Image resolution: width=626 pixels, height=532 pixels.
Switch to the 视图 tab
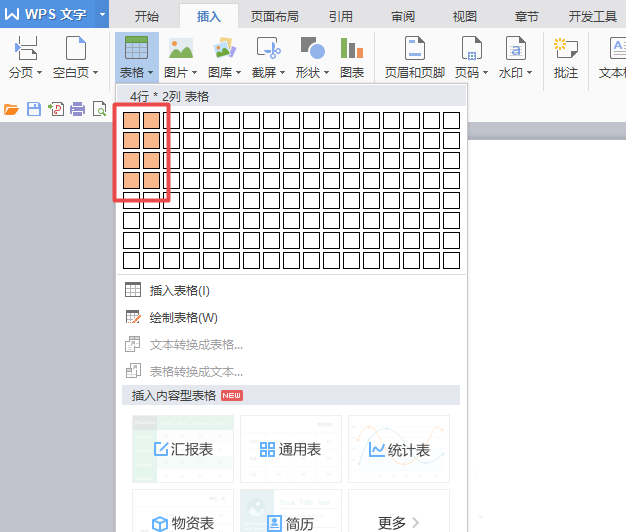(465, 16)
